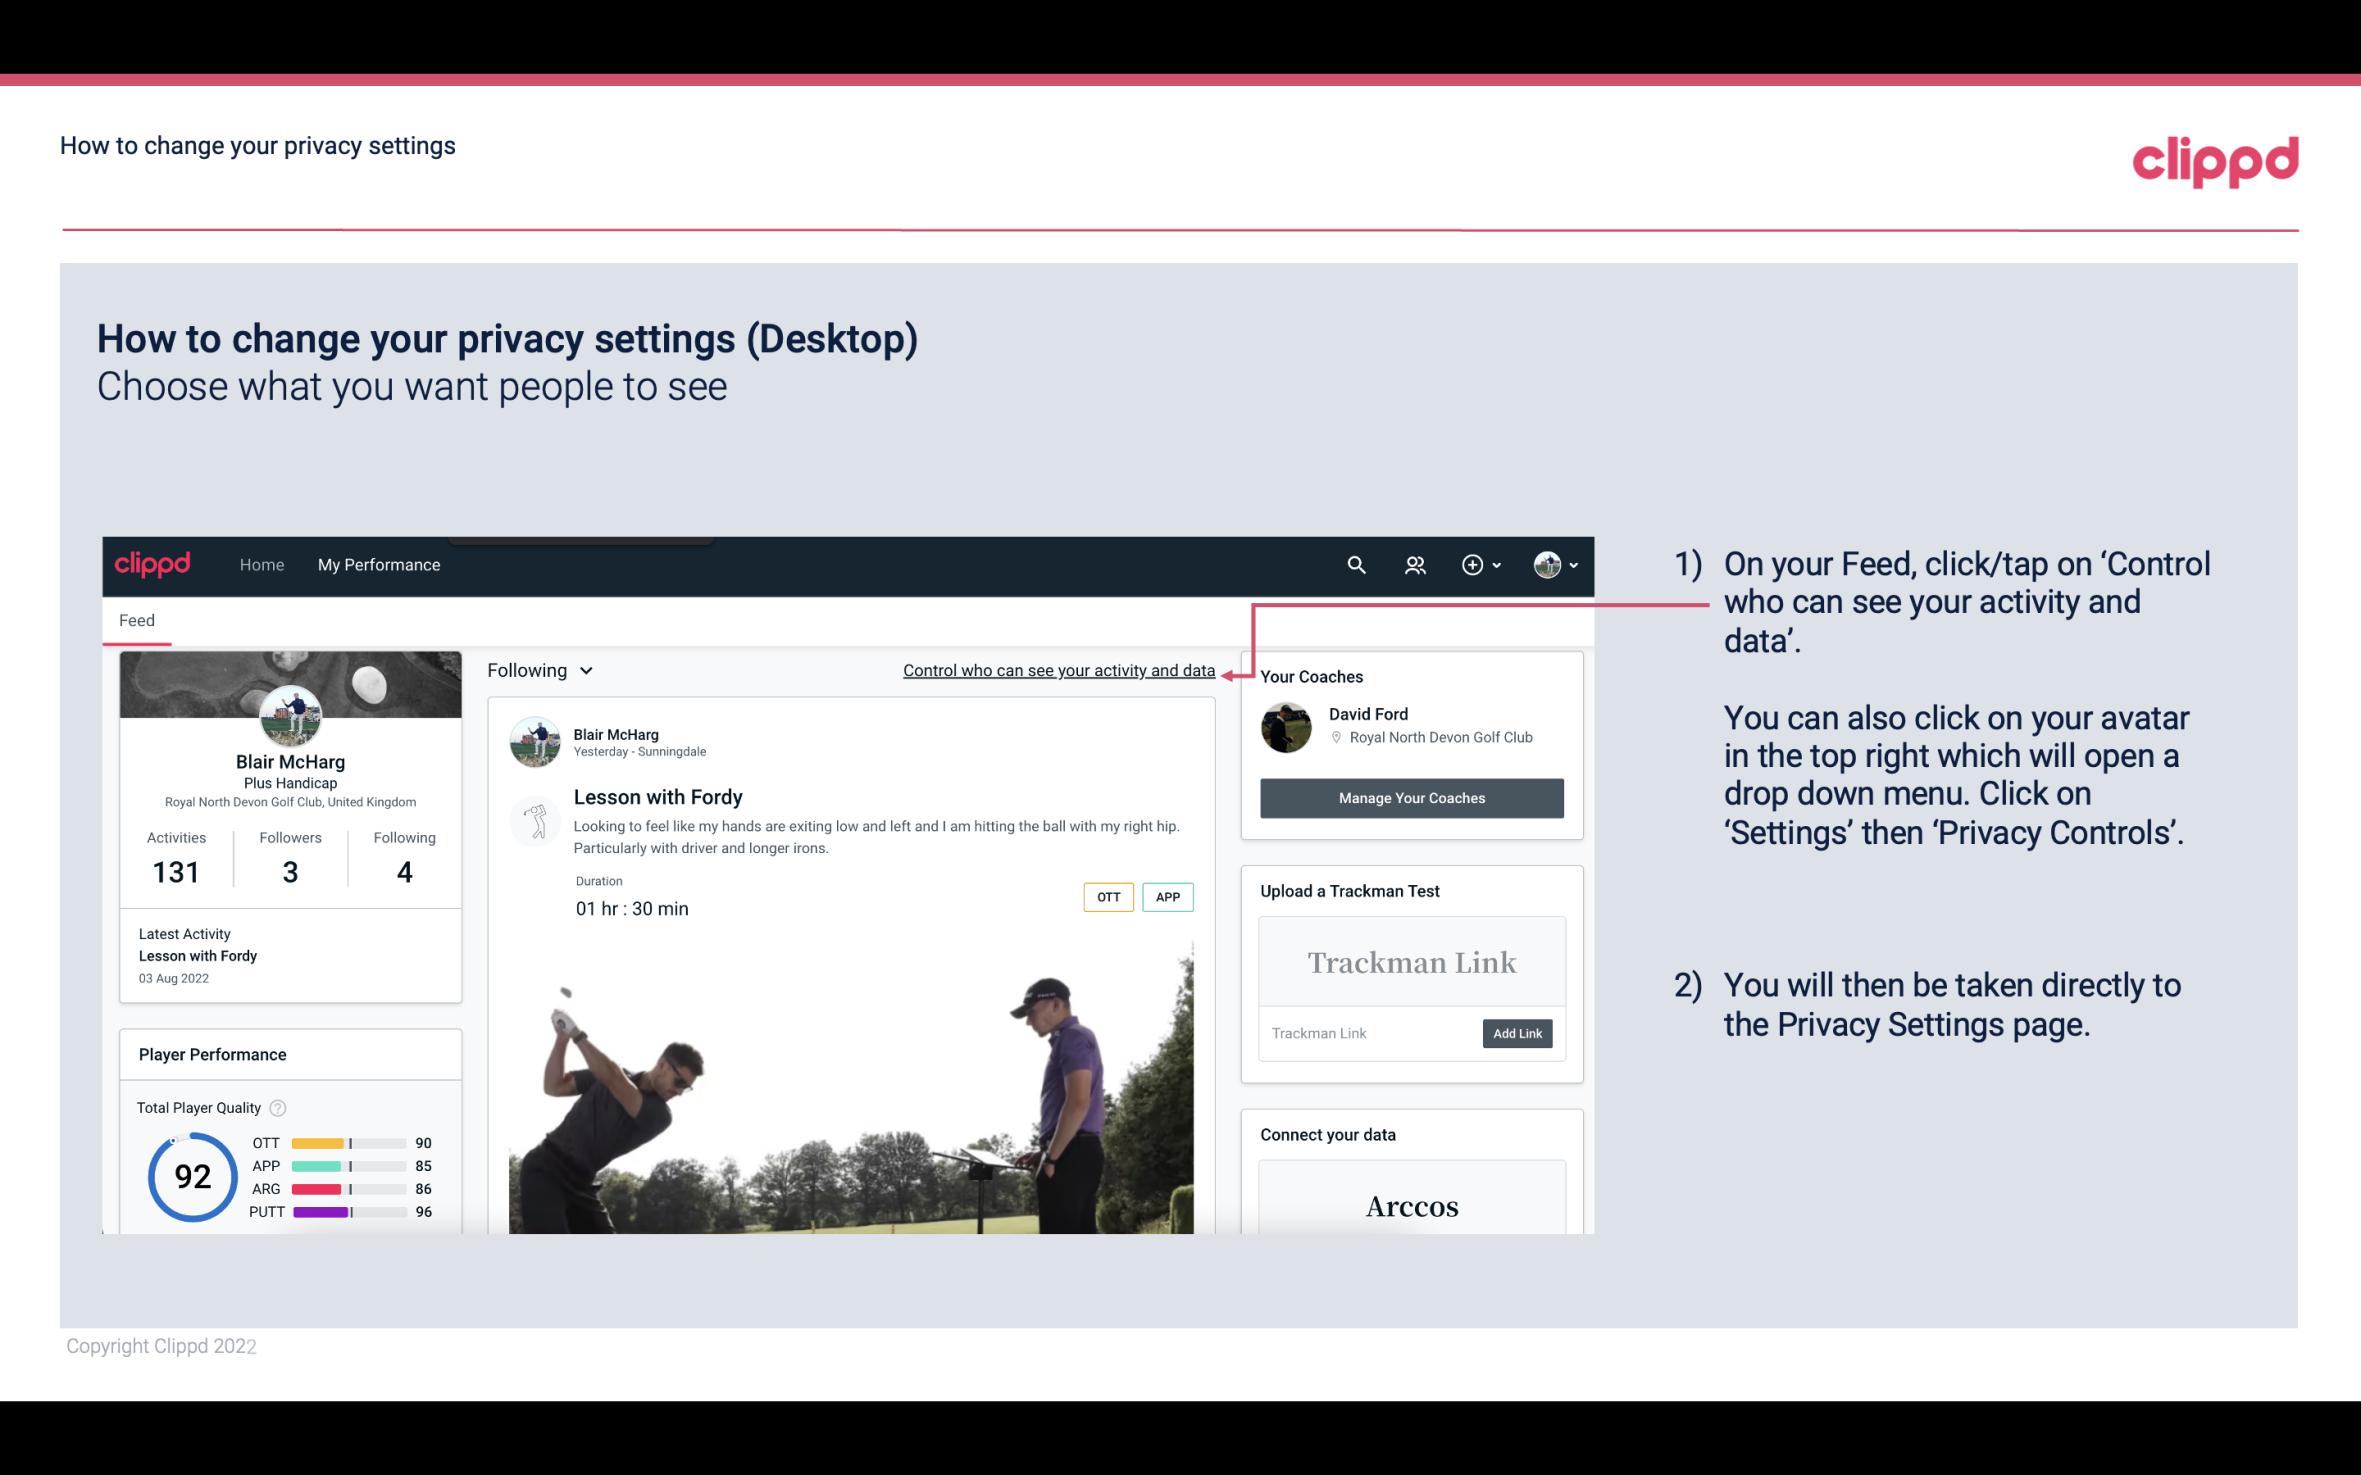Click the Manage Your Coaches button
The height and width of the screenshot is (1475, 2361).
(x=1412, y=799)
